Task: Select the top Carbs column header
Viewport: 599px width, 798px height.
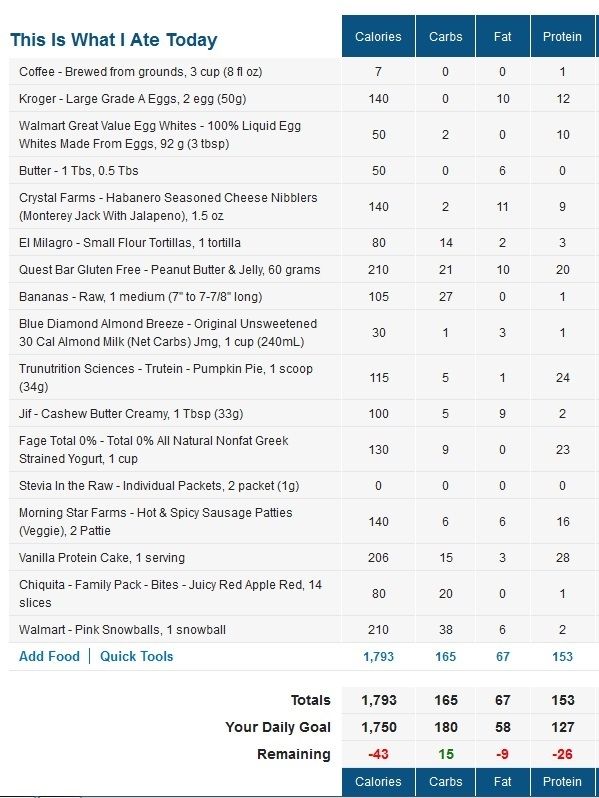Action: (x=445, y=36)
